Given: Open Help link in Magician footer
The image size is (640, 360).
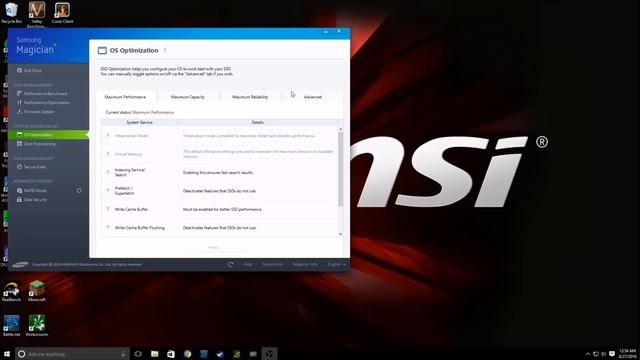Looking at the screenshot, I should pyautogui.click(x=248, y=264).
